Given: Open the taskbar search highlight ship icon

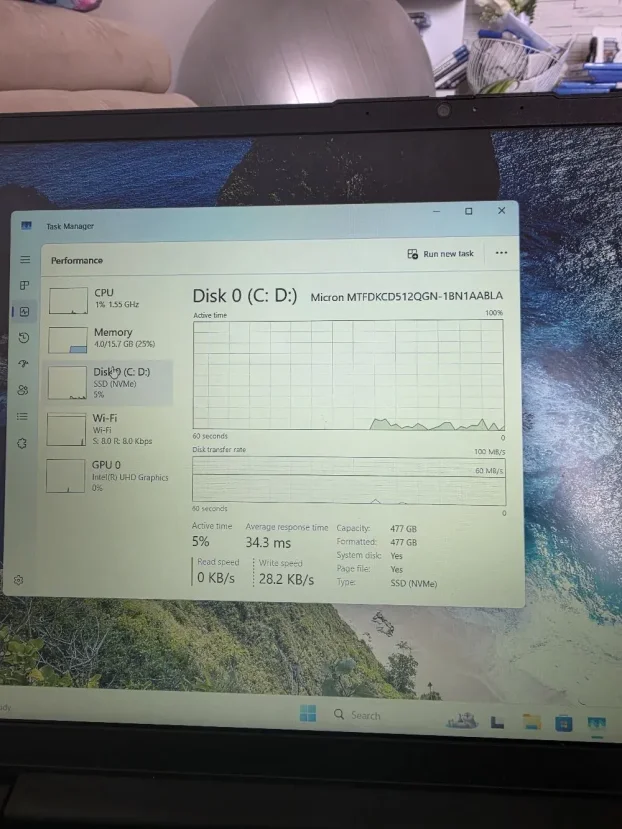Looking at the screenshot, I should pos(462,720).
